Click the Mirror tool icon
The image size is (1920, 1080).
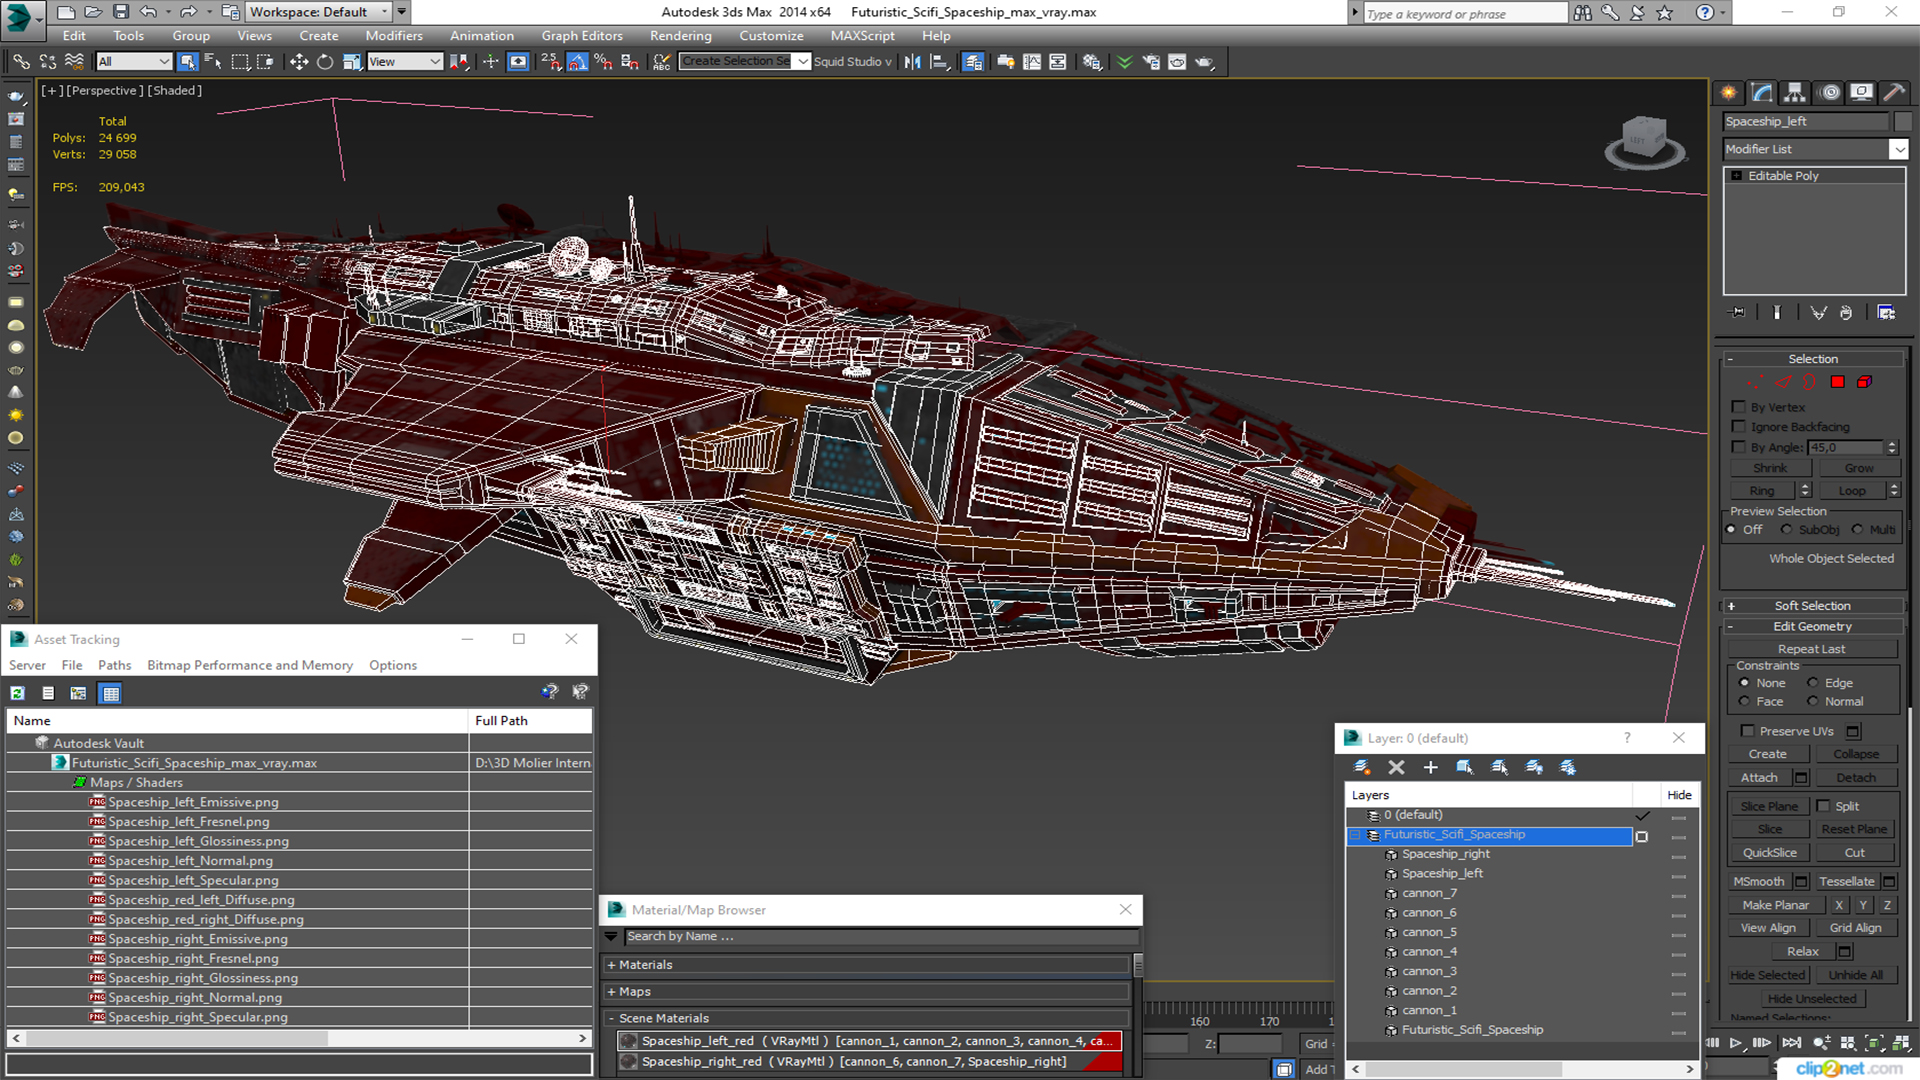coord(912,62)
